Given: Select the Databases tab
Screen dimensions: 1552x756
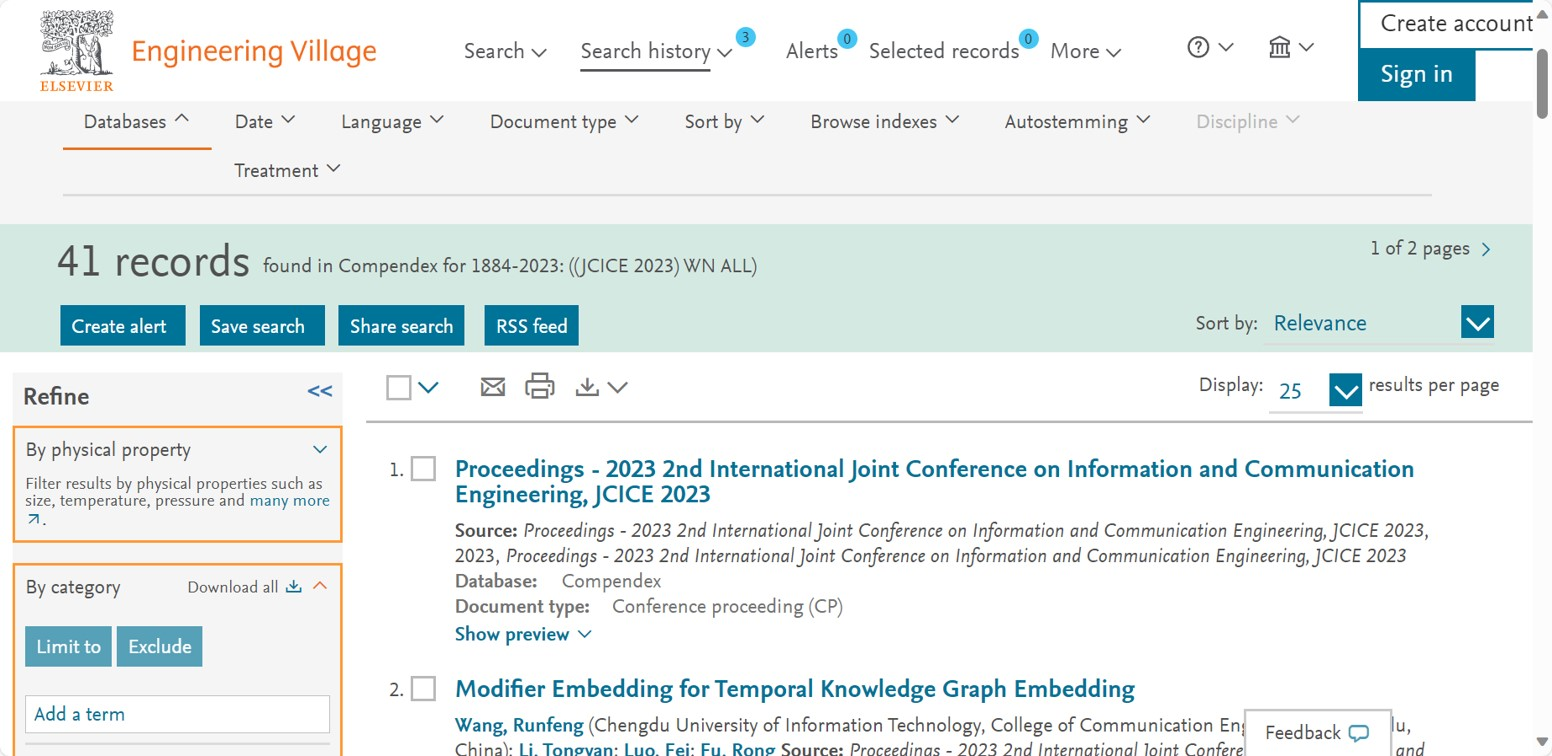Looking at the screenshot, I should click(136, 121).
